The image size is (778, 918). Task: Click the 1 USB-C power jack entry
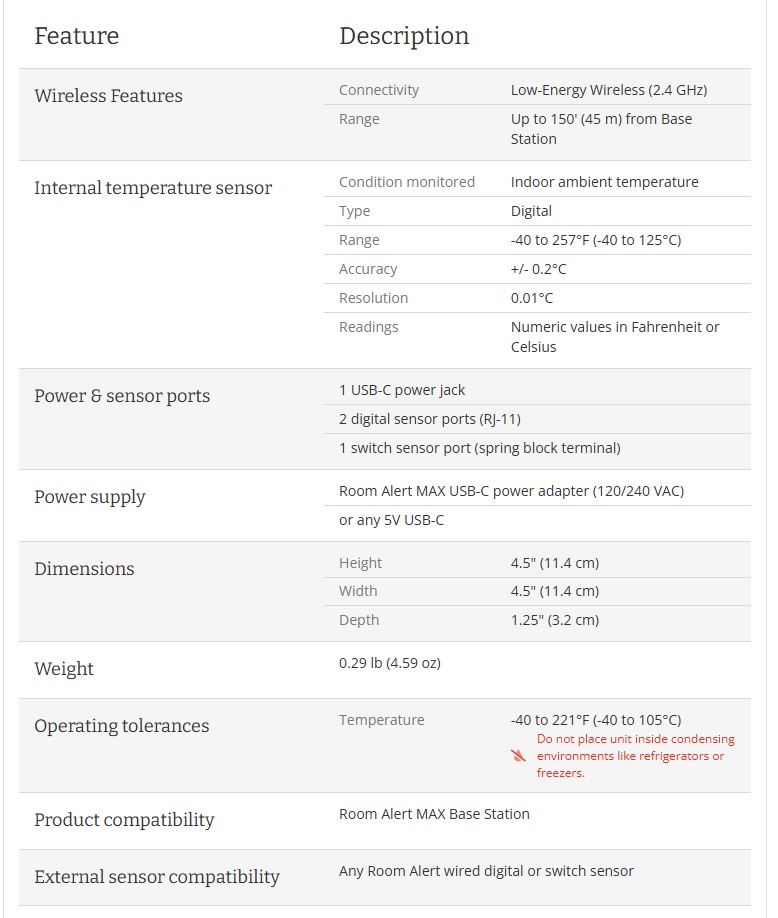402,390
